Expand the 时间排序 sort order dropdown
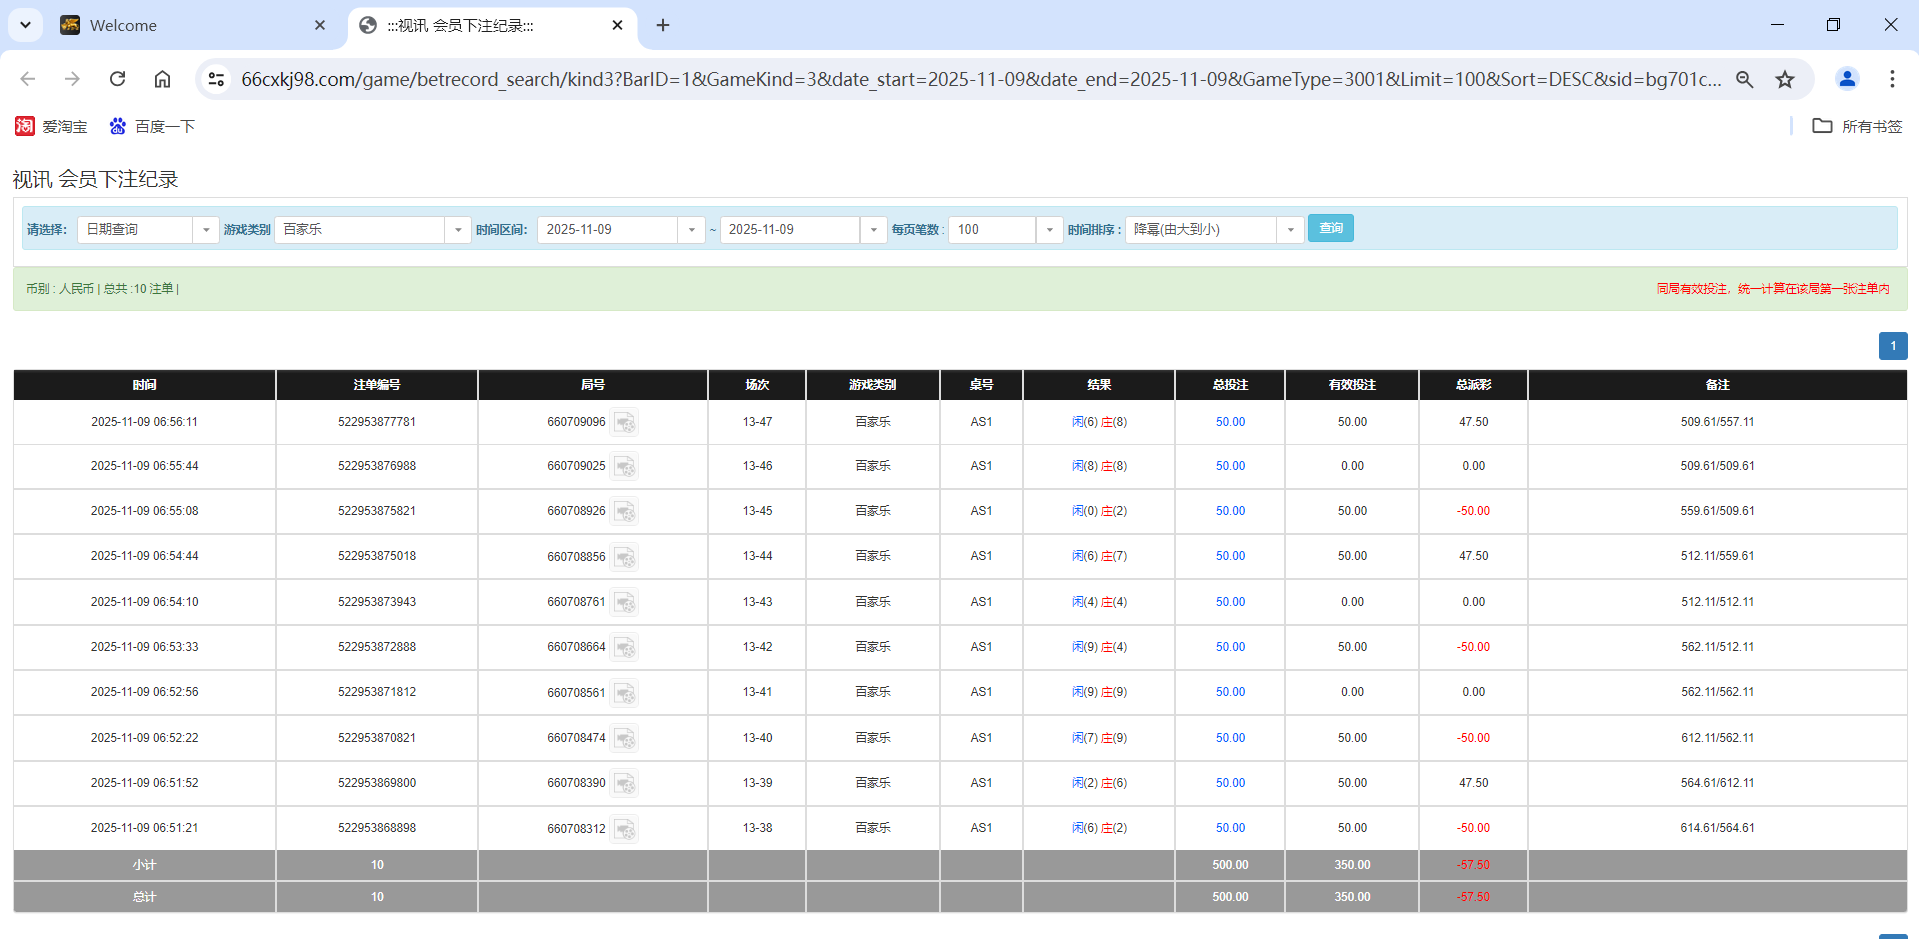Screen dimensions: 1919x939 tap(1290, 229)
